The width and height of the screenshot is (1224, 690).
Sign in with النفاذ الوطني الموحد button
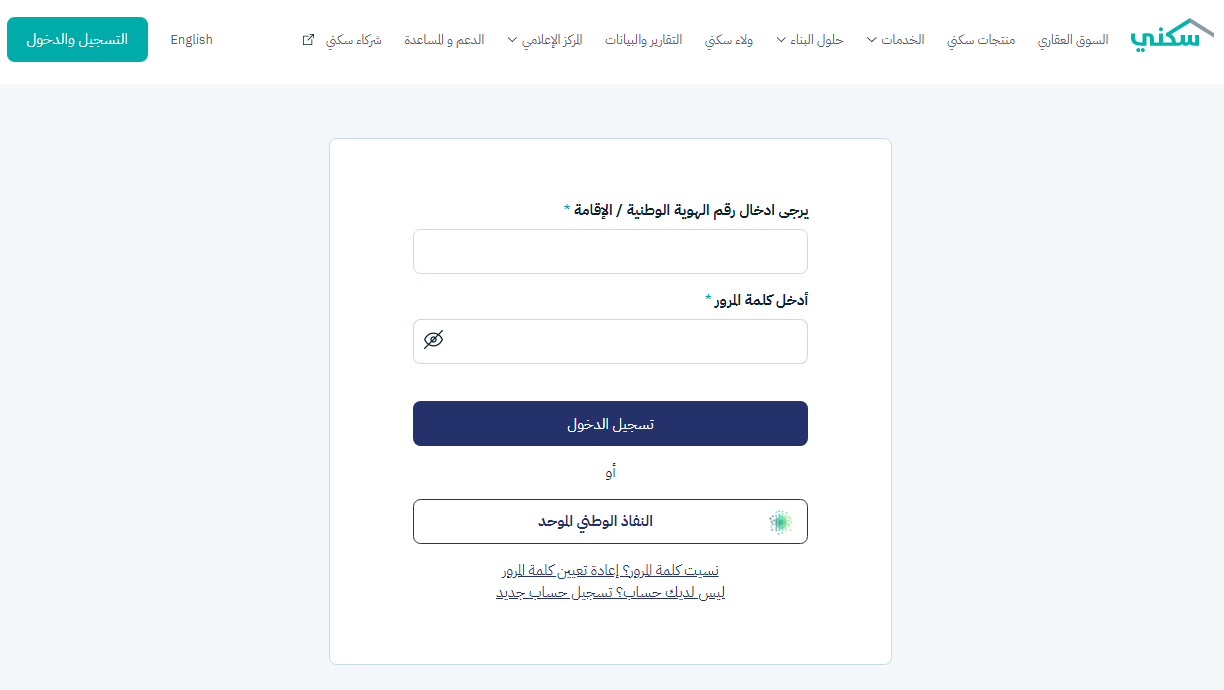click(610, 522)
